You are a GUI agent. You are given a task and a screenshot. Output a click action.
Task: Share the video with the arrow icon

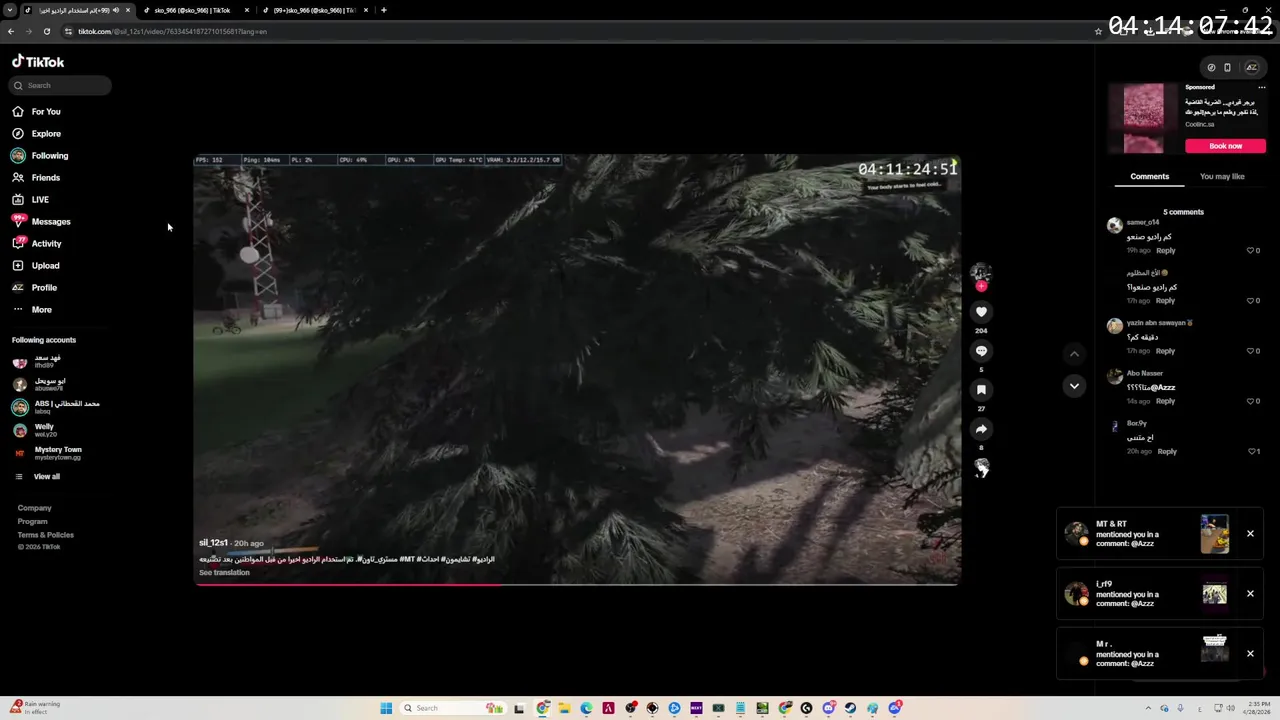[981, 429]
